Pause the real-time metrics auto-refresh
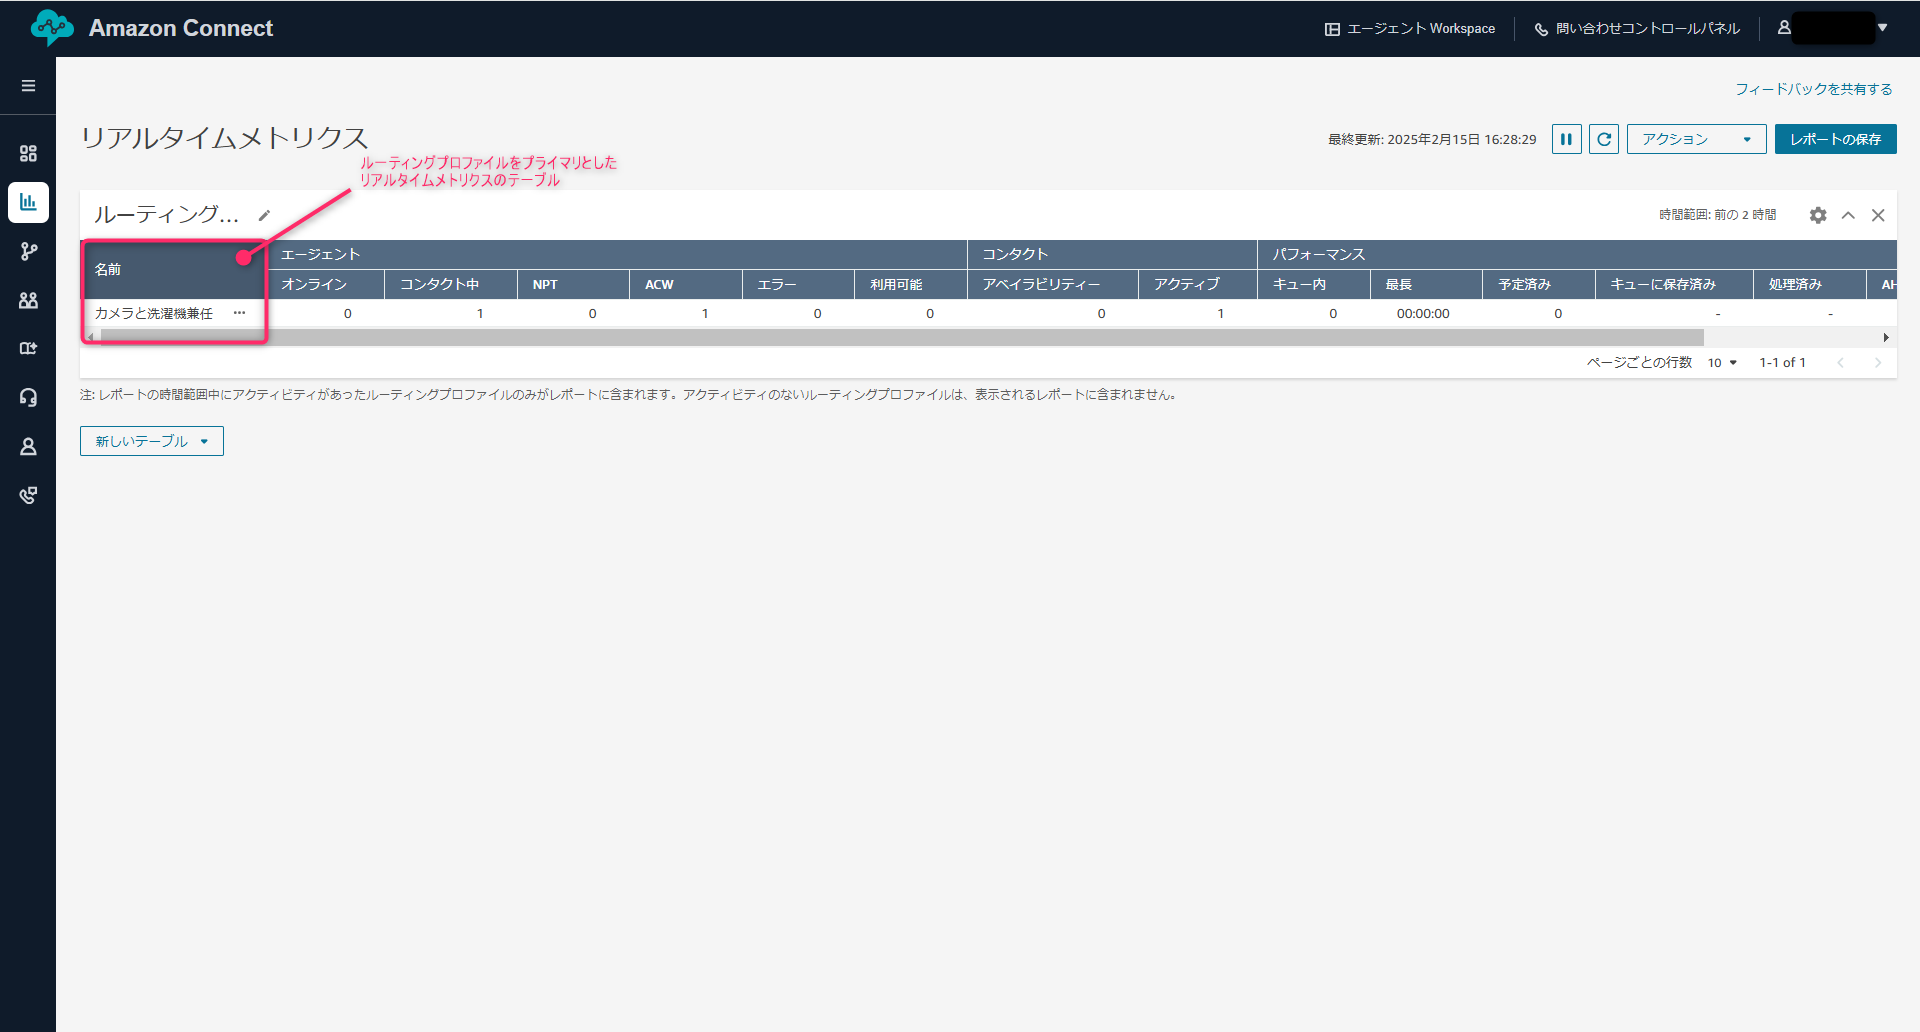The image size is (1920, 1032). coord(1566,139)
